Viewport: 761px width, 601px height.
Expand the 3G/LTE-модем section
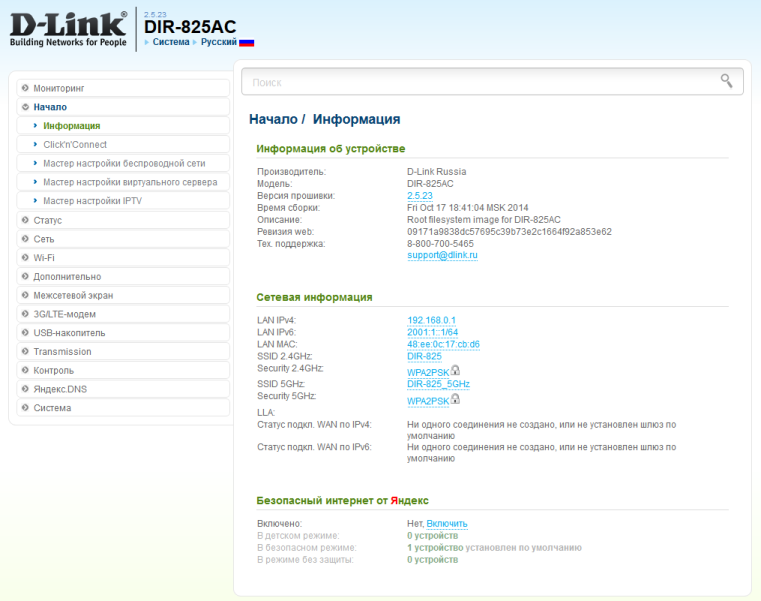[123, 314]
